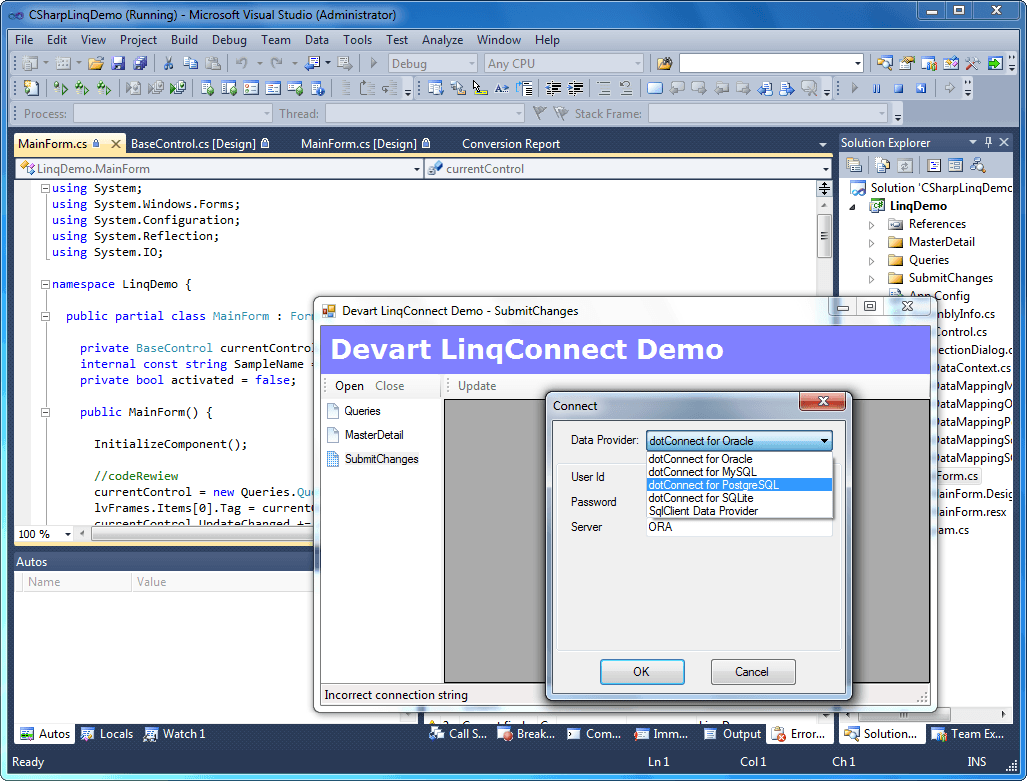The image size is (1027, 781).
Task: Switch to Conversion Report tab
Action: (511, 143)
